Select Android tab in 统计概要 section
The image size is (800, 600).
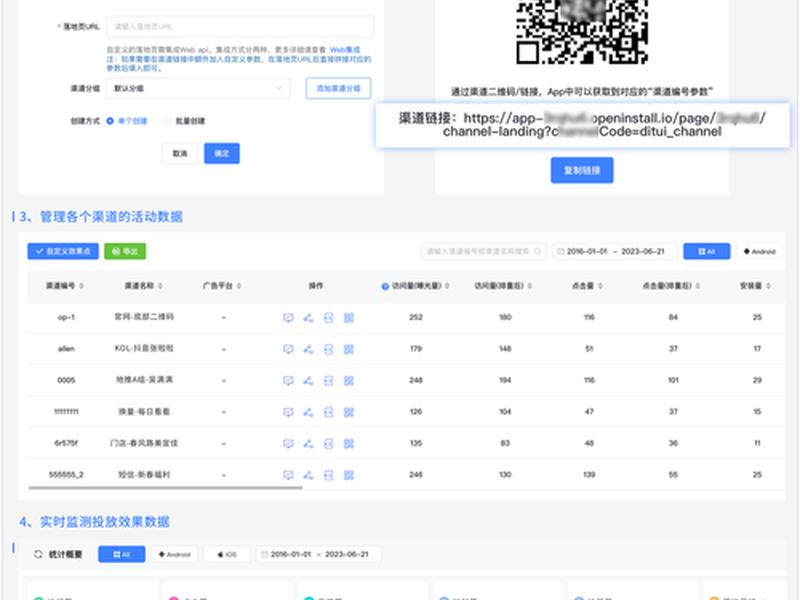(174, 554)
